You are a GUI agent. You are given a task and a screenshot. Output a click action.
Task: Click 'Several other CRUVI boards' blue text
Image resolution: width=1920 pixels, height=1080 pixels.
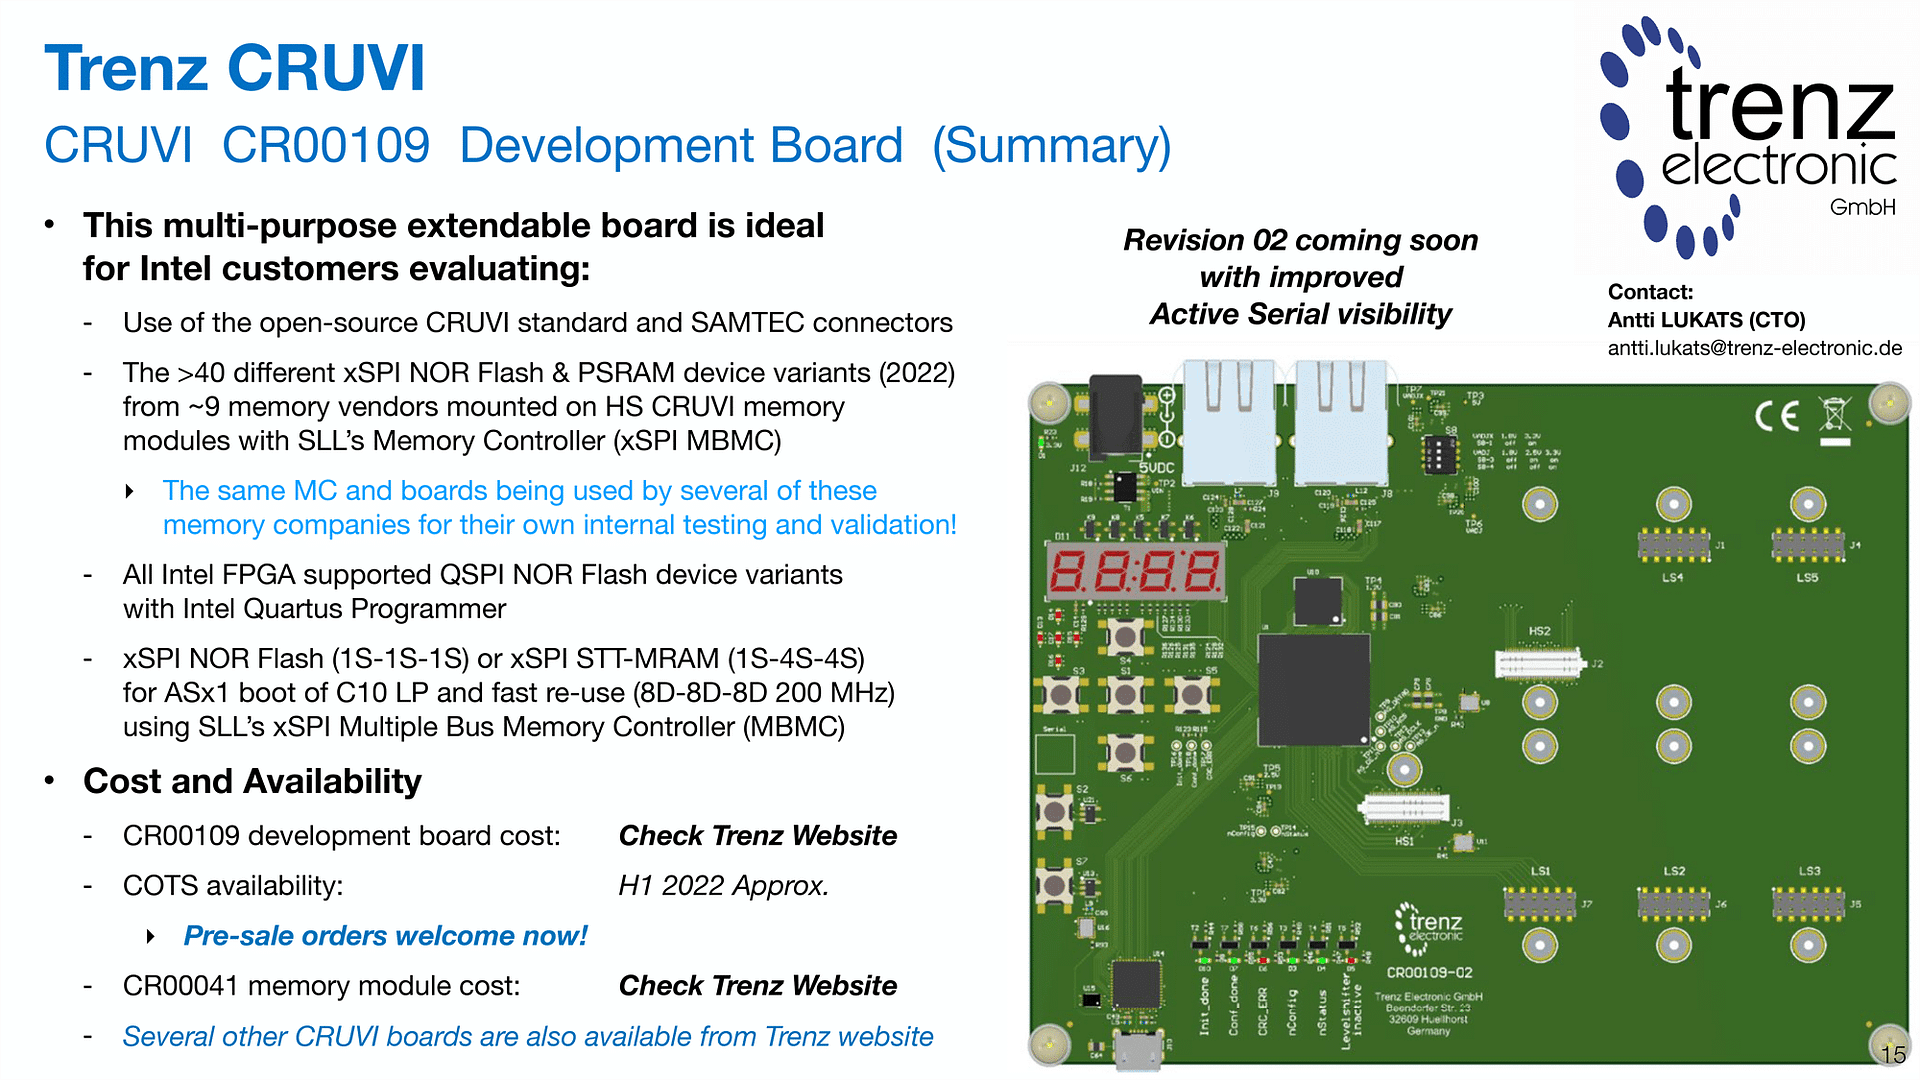tap(527, 1036)
